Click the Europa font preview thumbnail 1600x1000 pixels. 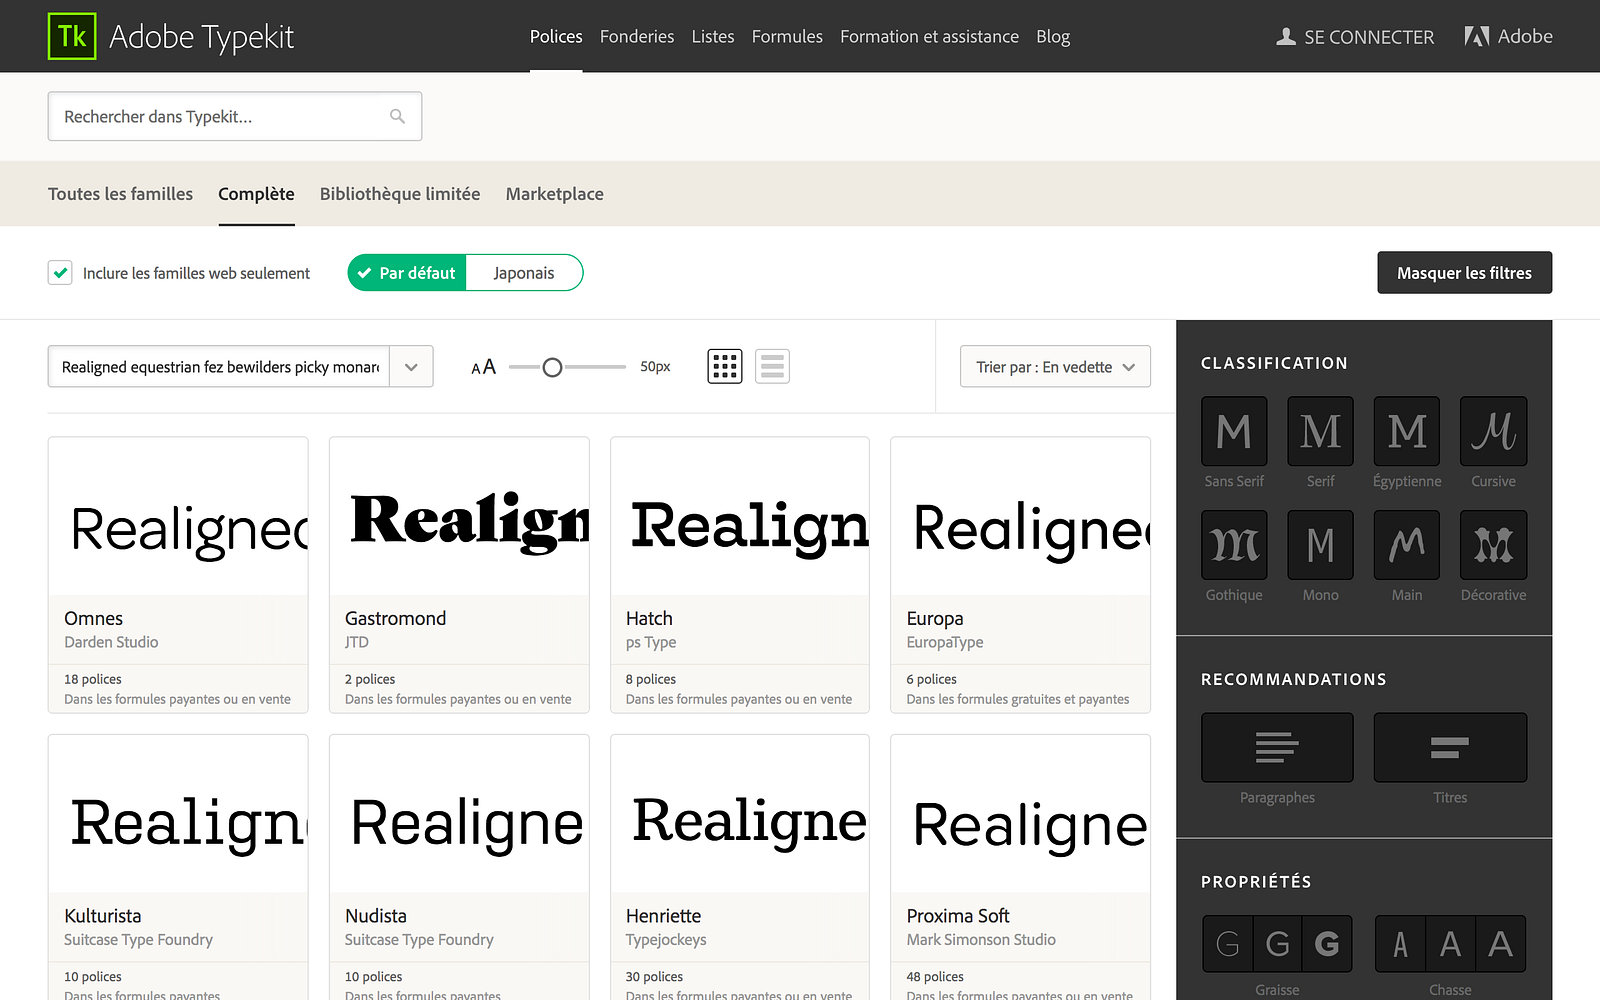tap(1020, 516)
